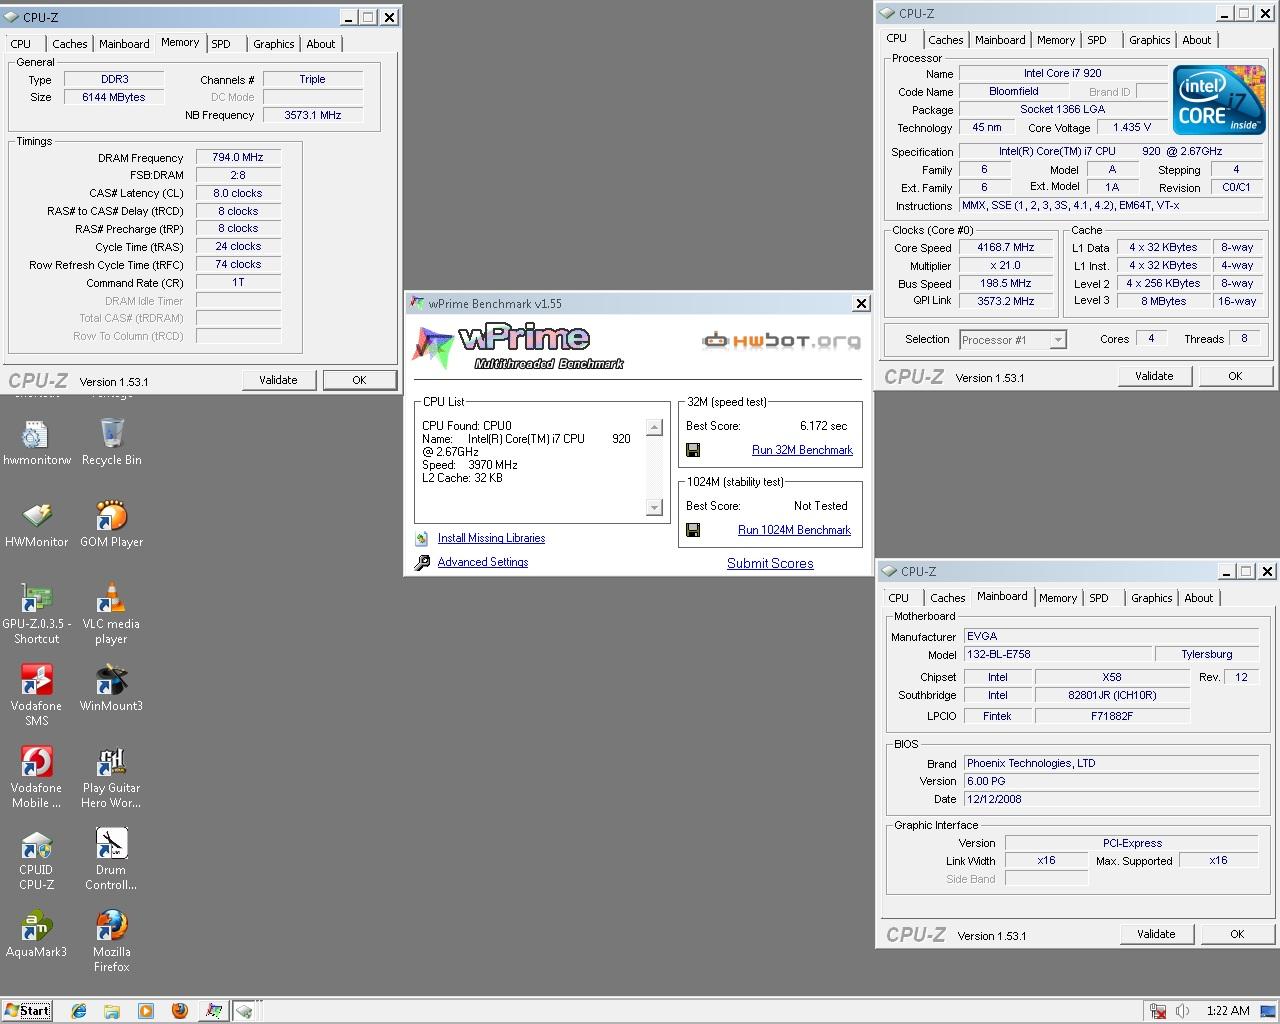Click the hwbot.org logo in wPrime
The height and width of the screenshot is (1024, 1280).
tap(781, 341)
